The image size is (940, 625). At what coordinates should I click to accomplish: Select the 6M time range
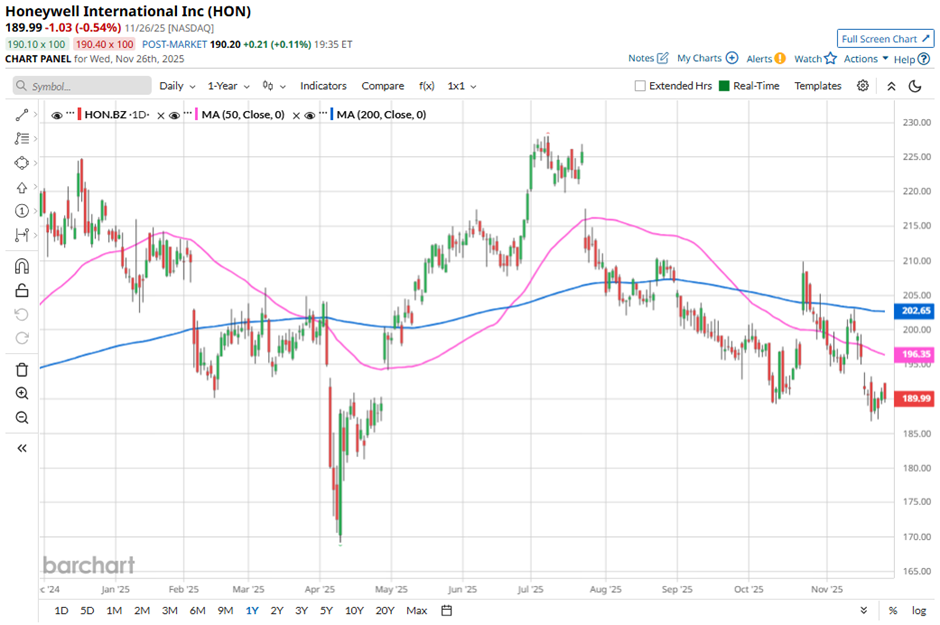197,610
